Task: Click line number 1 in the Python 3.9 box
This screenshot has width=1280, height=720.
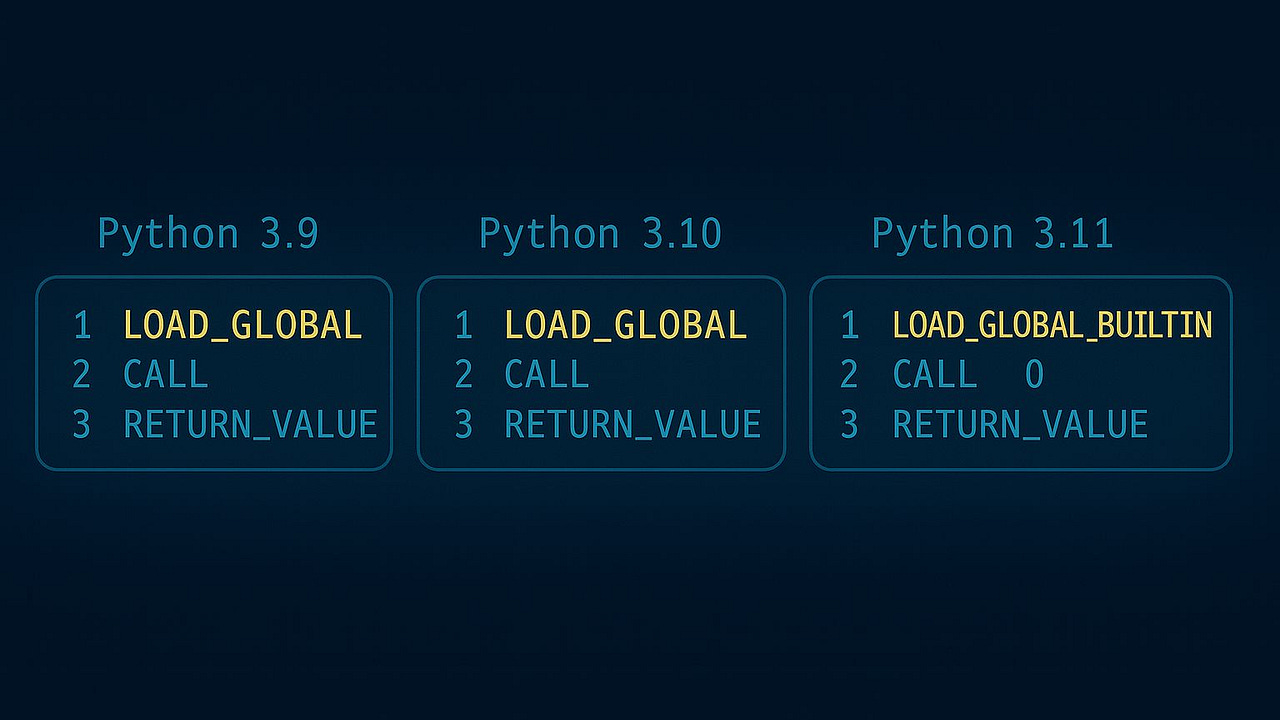Action: 82,325
